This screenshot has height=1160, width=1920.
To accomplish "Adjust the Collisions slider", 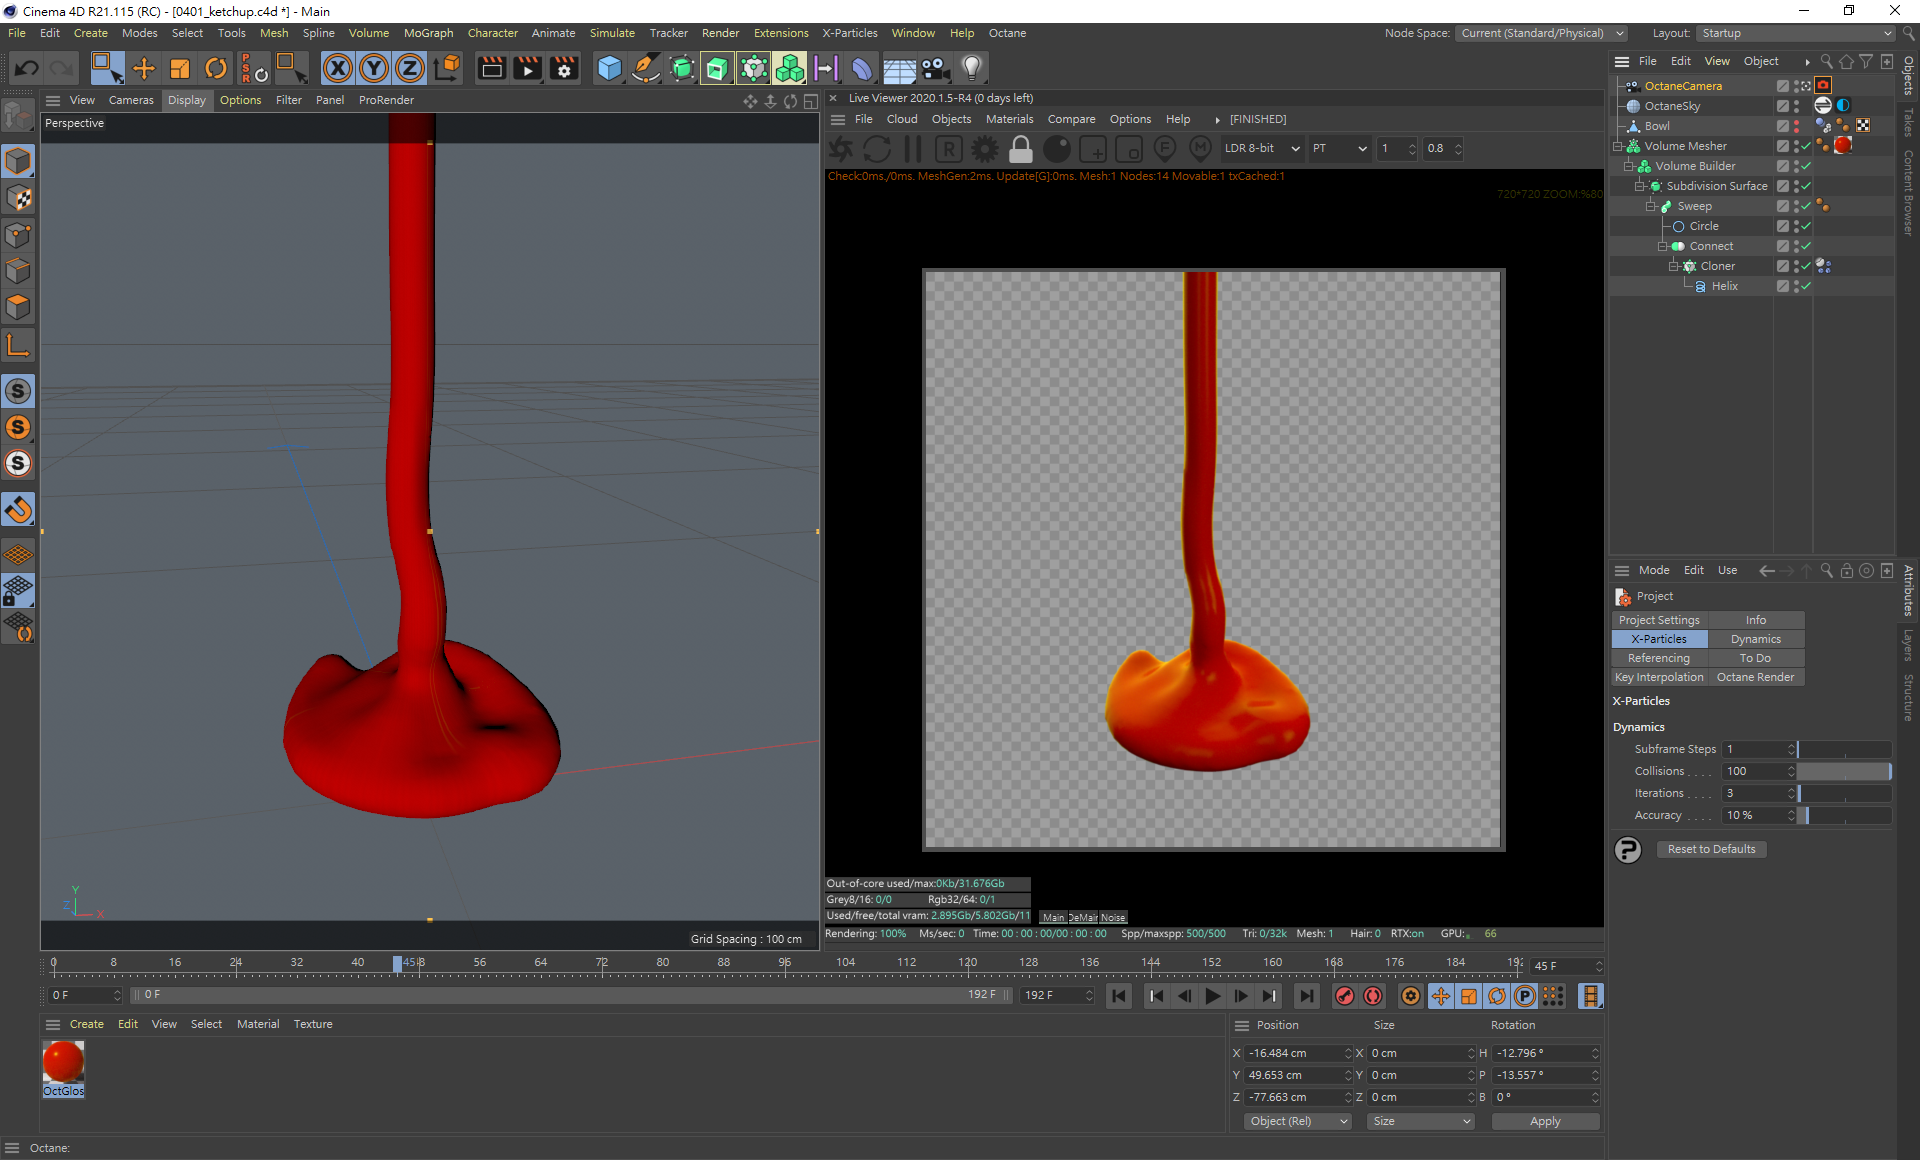I will pyautogui.click(x=1844, y=771).
